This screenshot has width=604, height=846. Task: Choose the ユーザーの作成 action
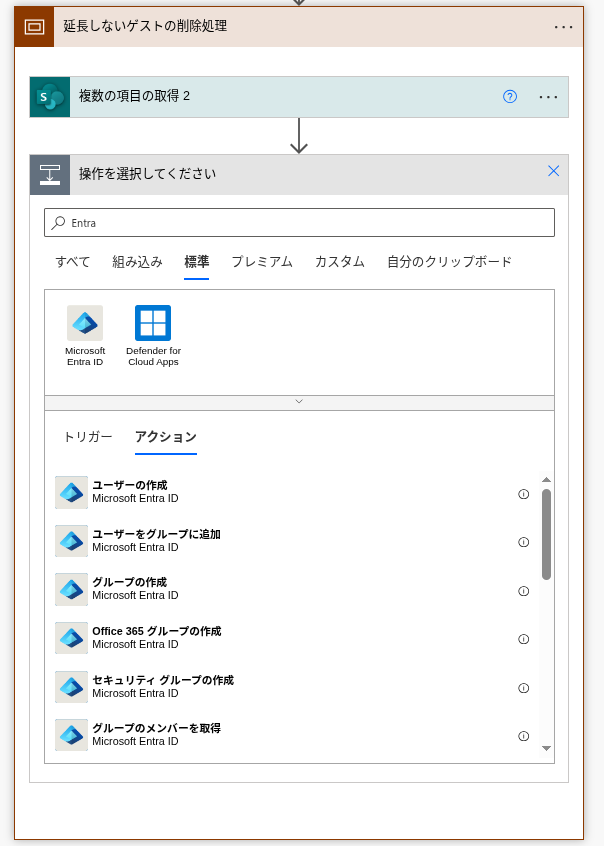291,492
